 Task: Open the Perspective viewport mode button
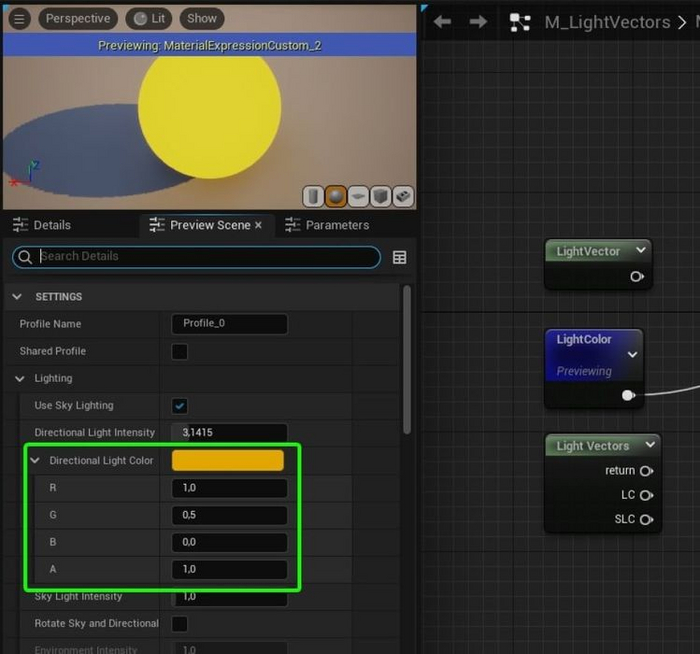click(x=77, y=18)
